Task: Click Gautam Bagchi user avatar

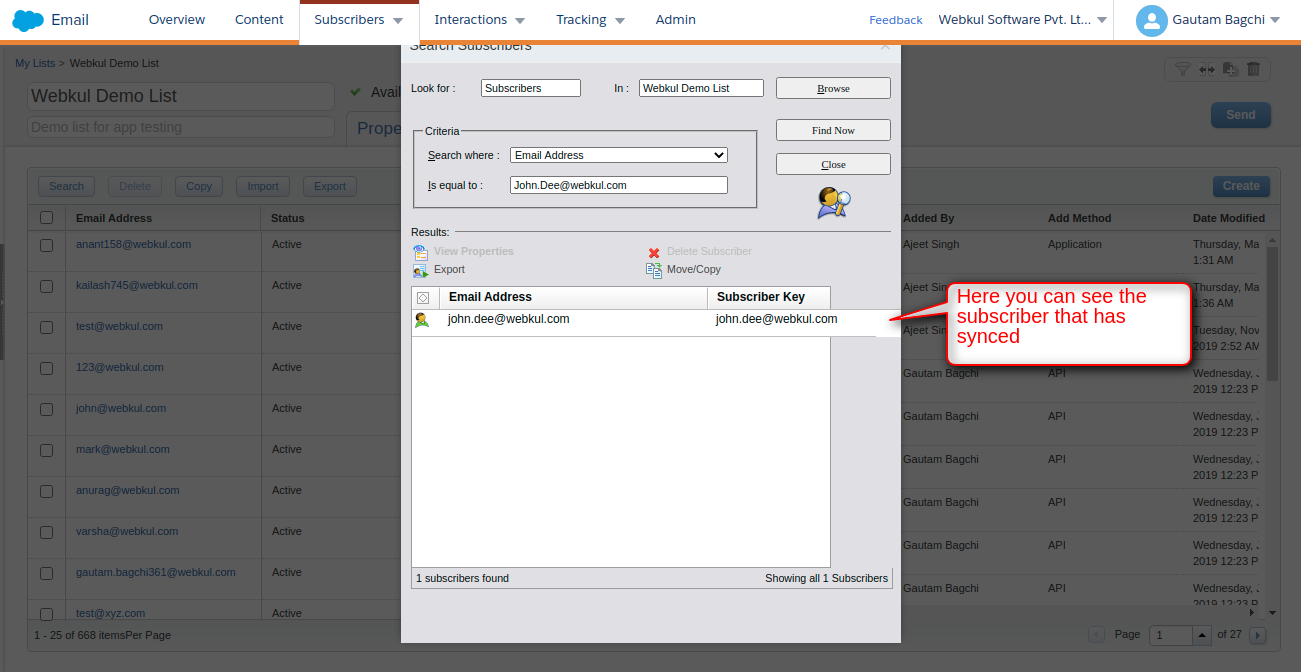Action: tap(1152, 21)
